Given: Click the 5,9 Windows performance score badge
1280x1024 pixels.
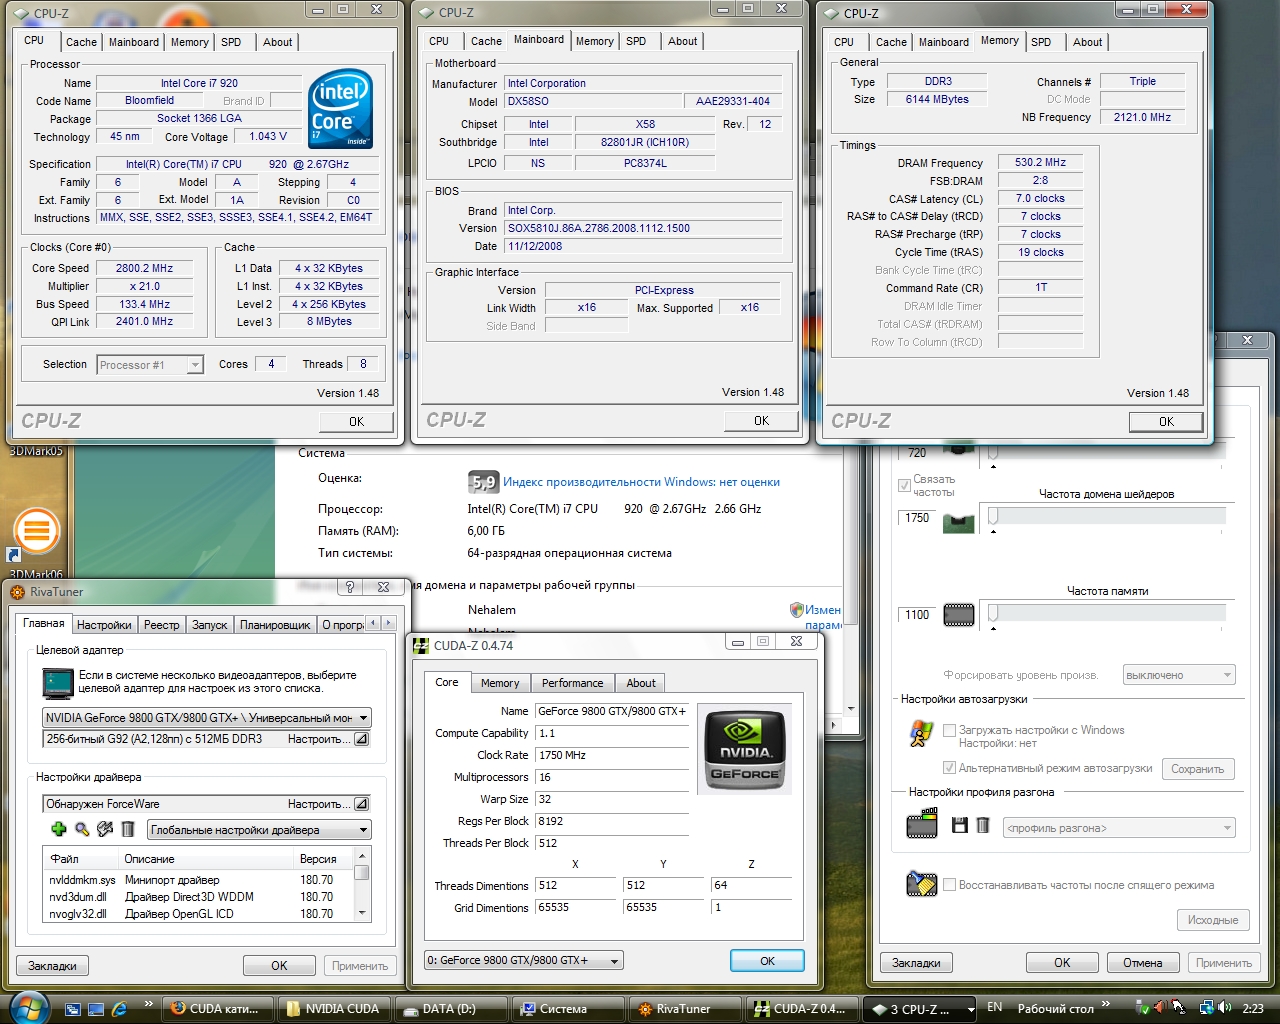Looking at the screenshot, I should tap(483, 482).
